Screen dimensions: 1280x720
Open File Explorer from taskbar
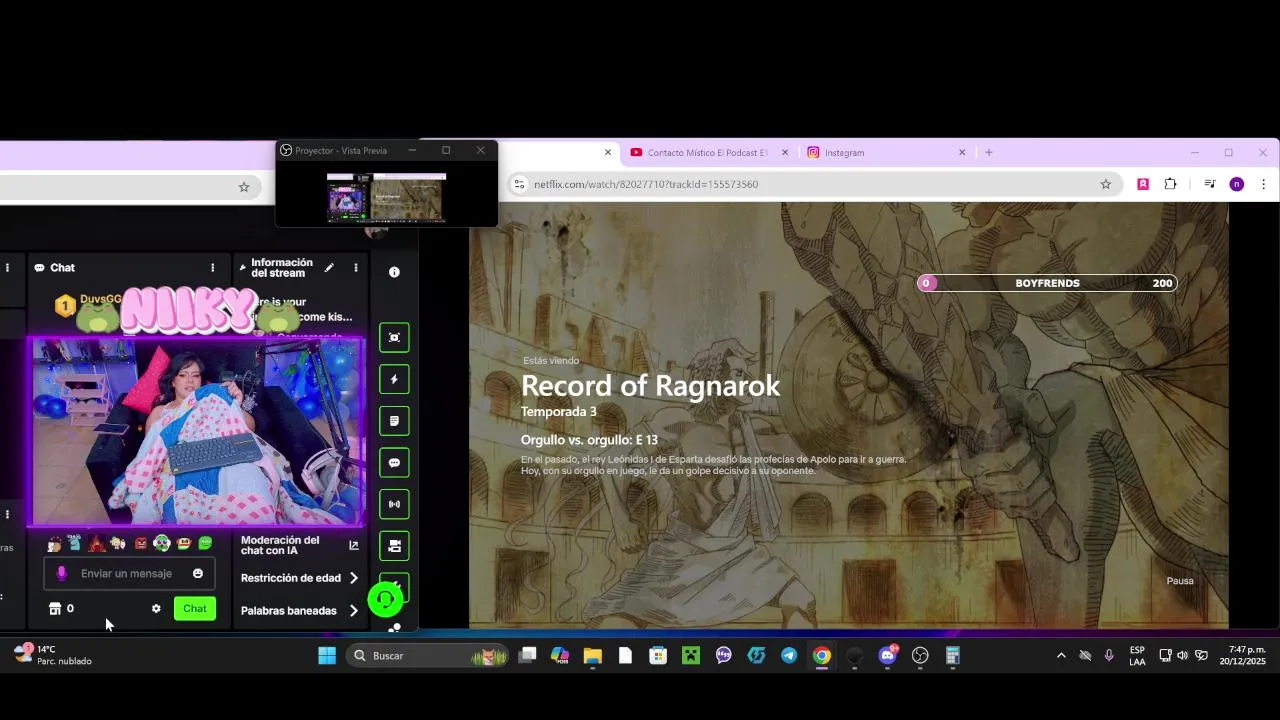[592, 656]
